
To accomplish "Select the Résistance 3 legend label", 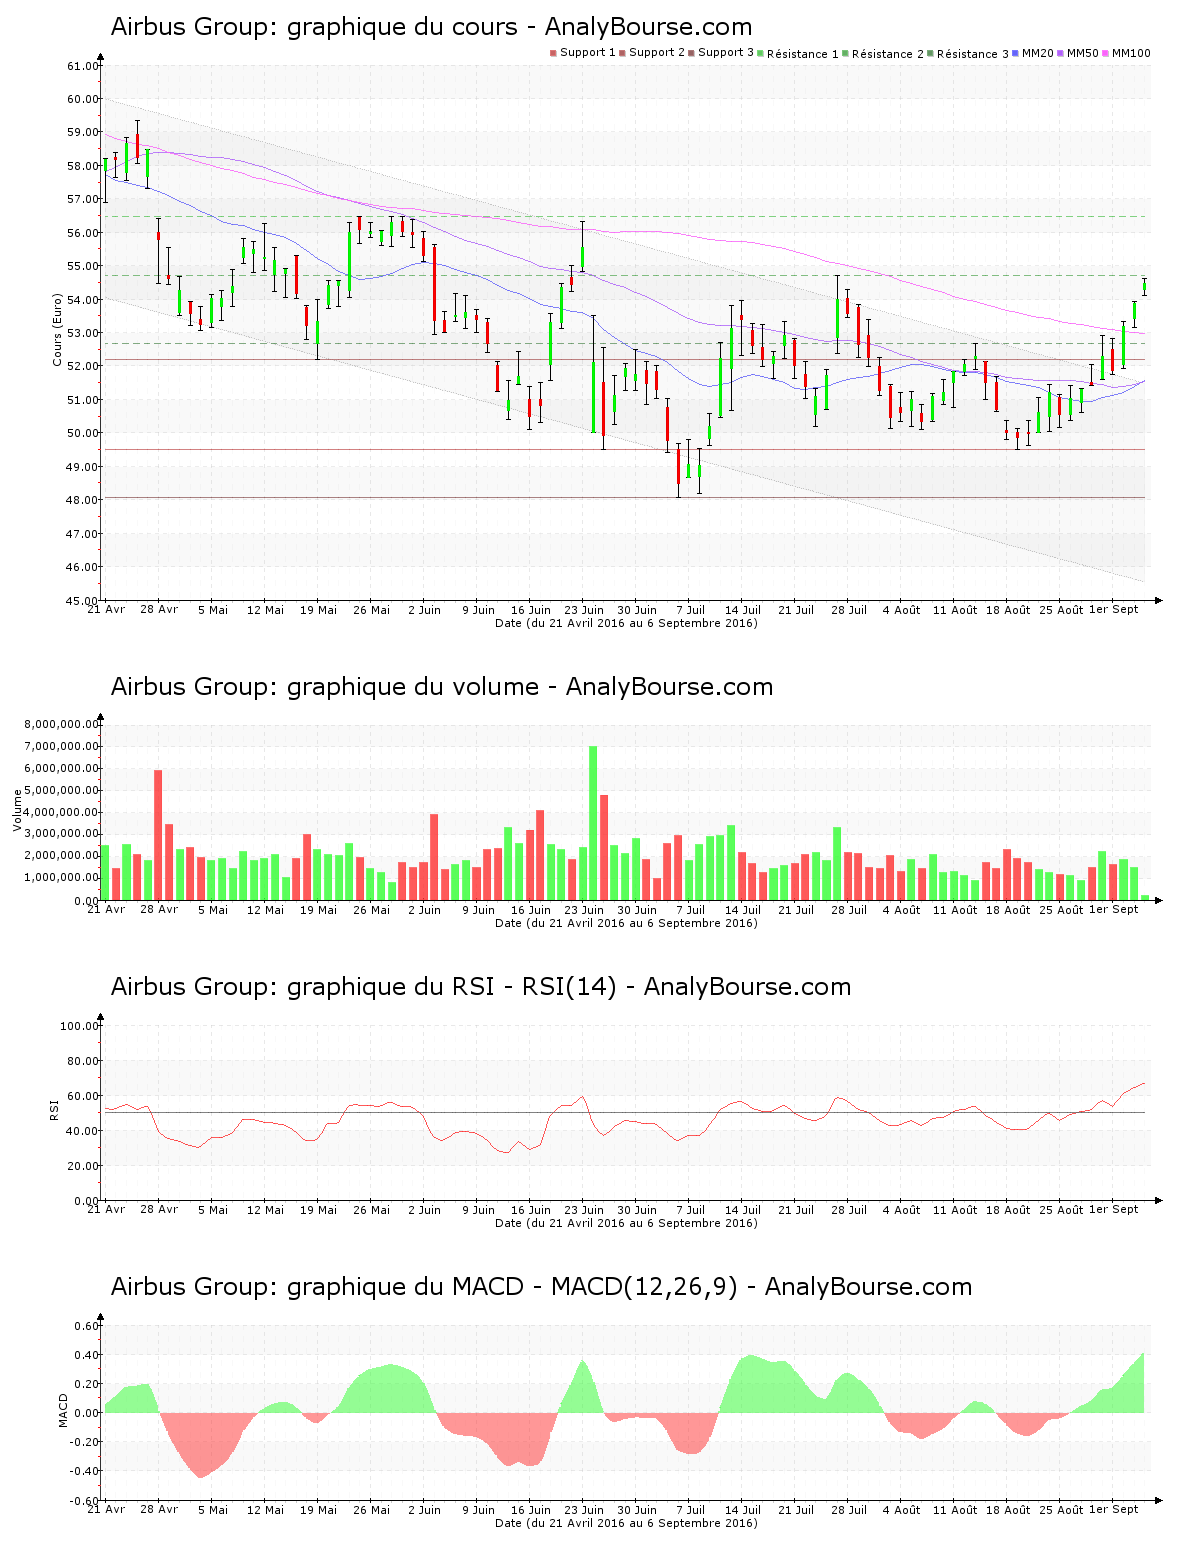I will pos(973,54).
